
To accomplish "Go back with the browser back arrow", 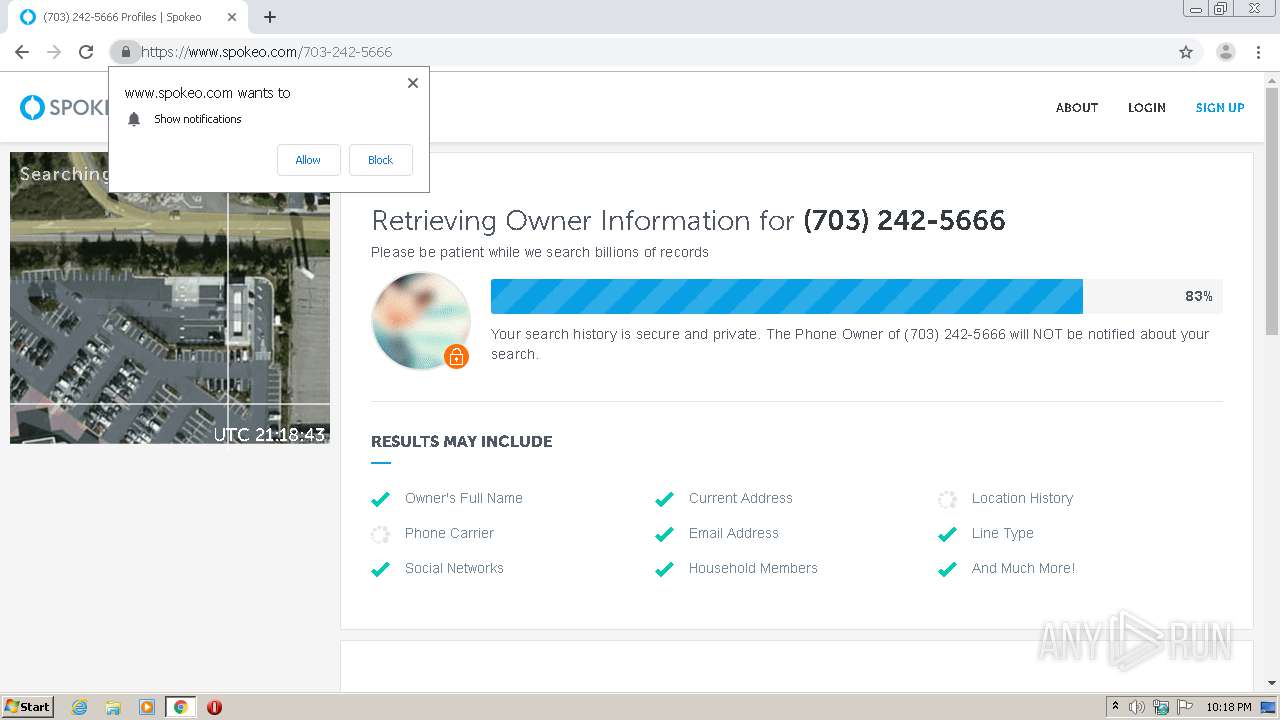I will coord(22,52).
